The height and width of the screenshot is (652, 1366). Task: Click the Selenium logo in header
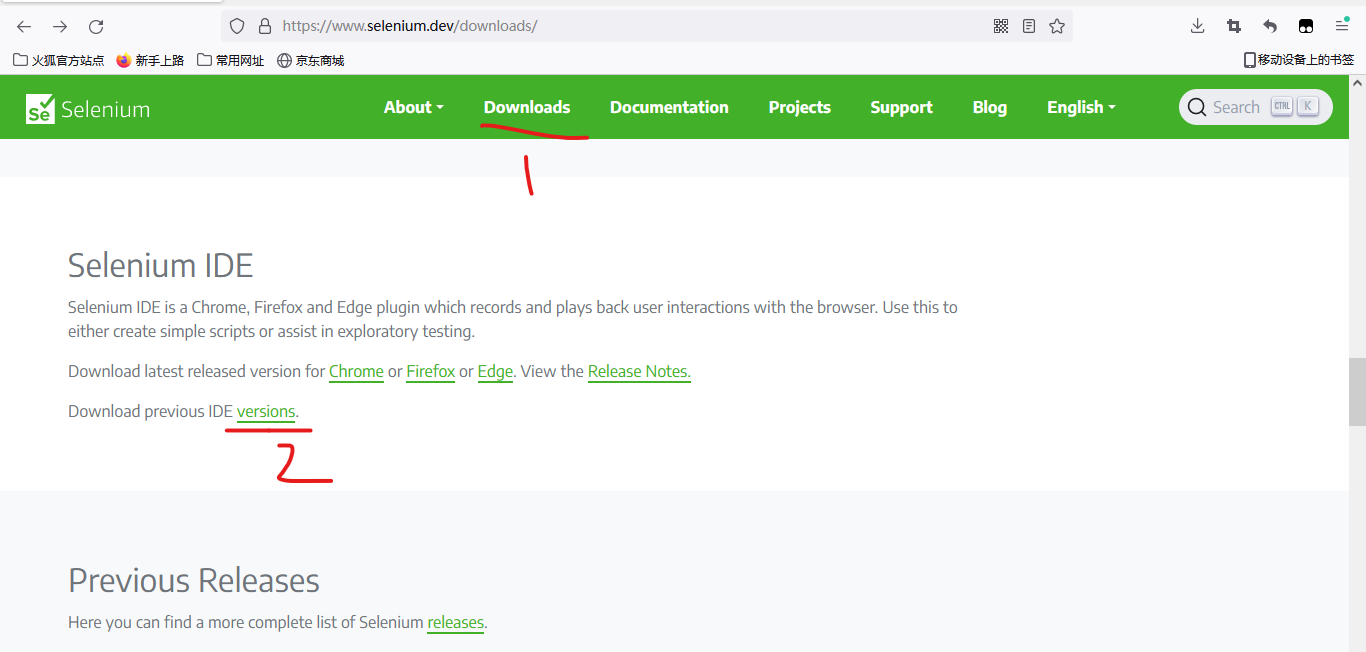click(x=88, y=108)
